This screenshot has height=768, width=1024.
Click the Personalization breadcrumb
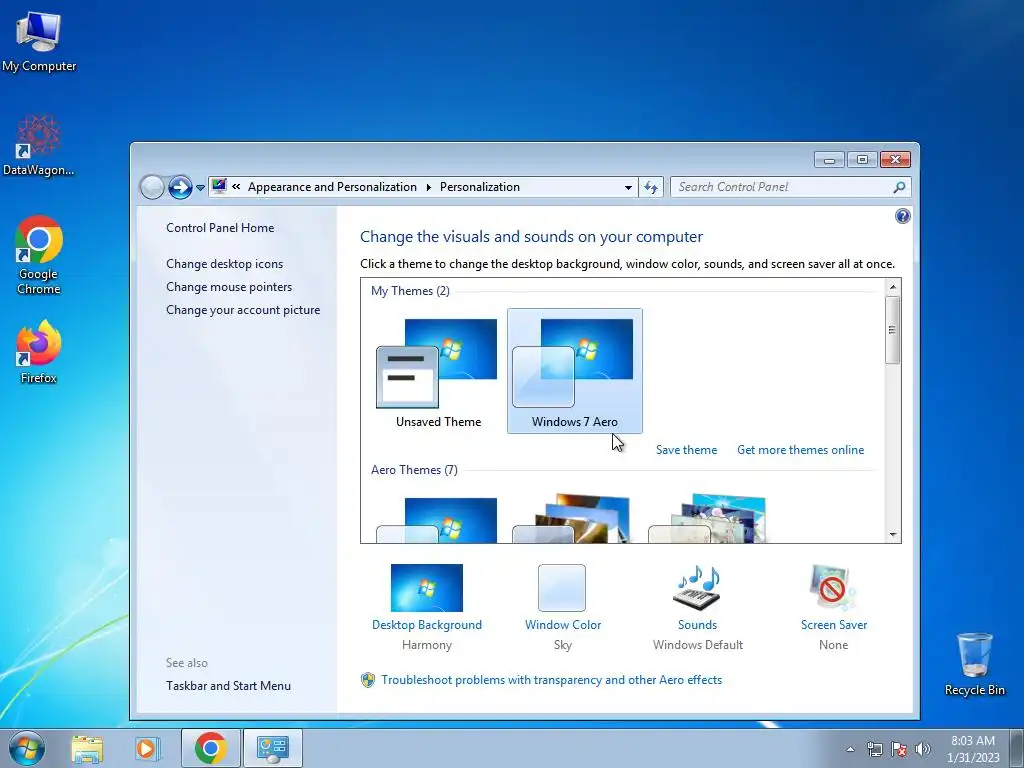click(479, 187)
